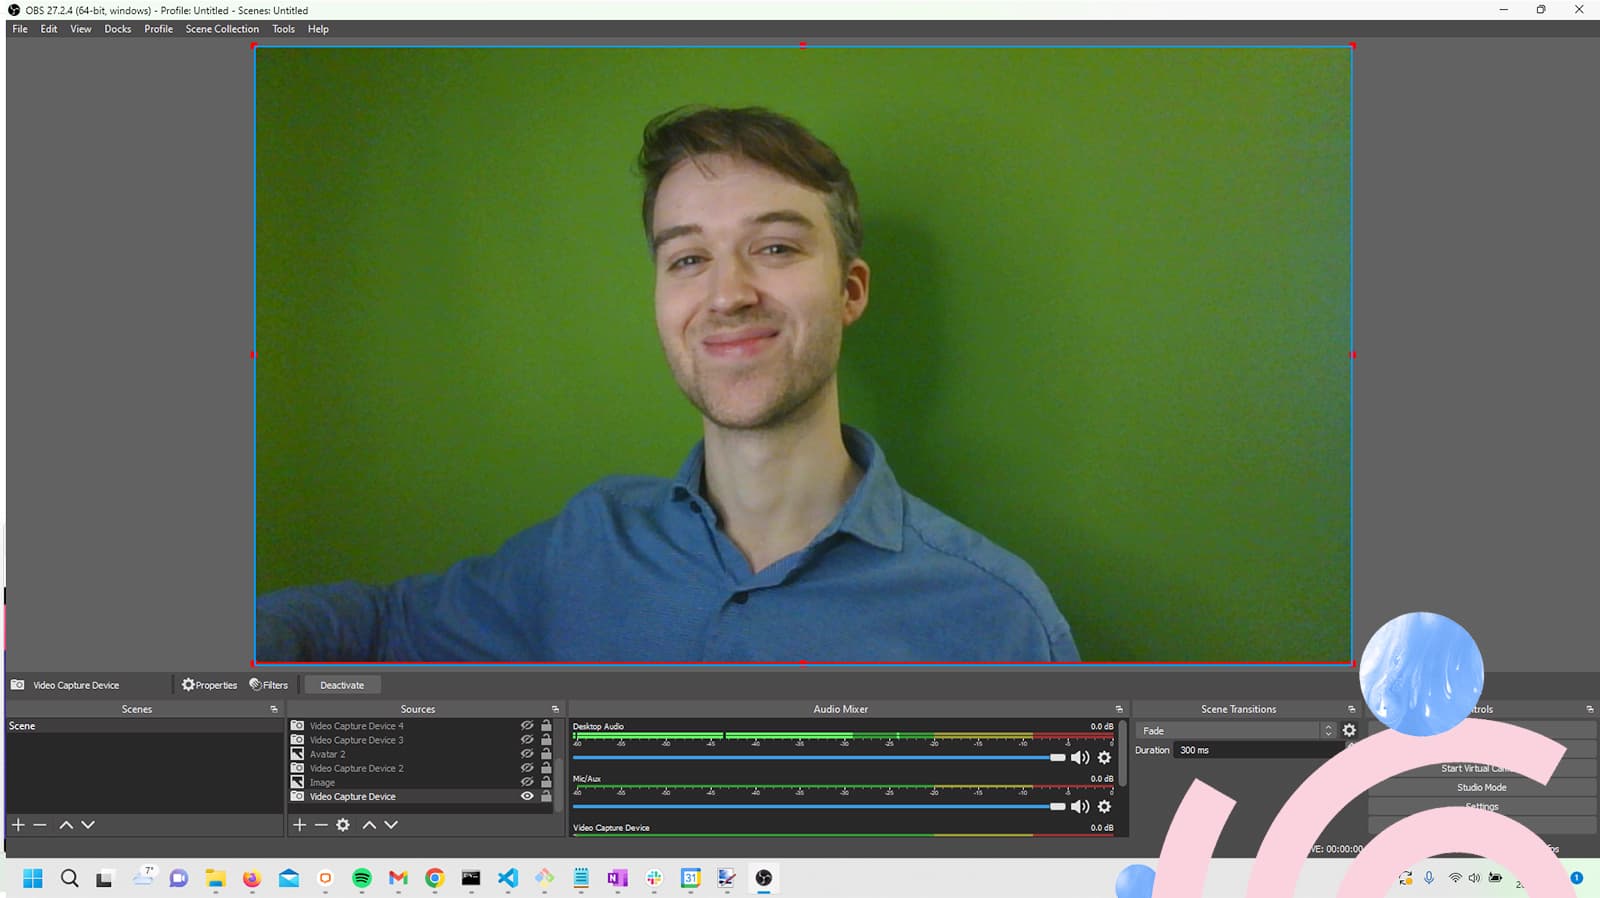This screenshot has height=898, width=1600.
Task: Open source properties gear in Sources toolbar
Action: [343, 825]
